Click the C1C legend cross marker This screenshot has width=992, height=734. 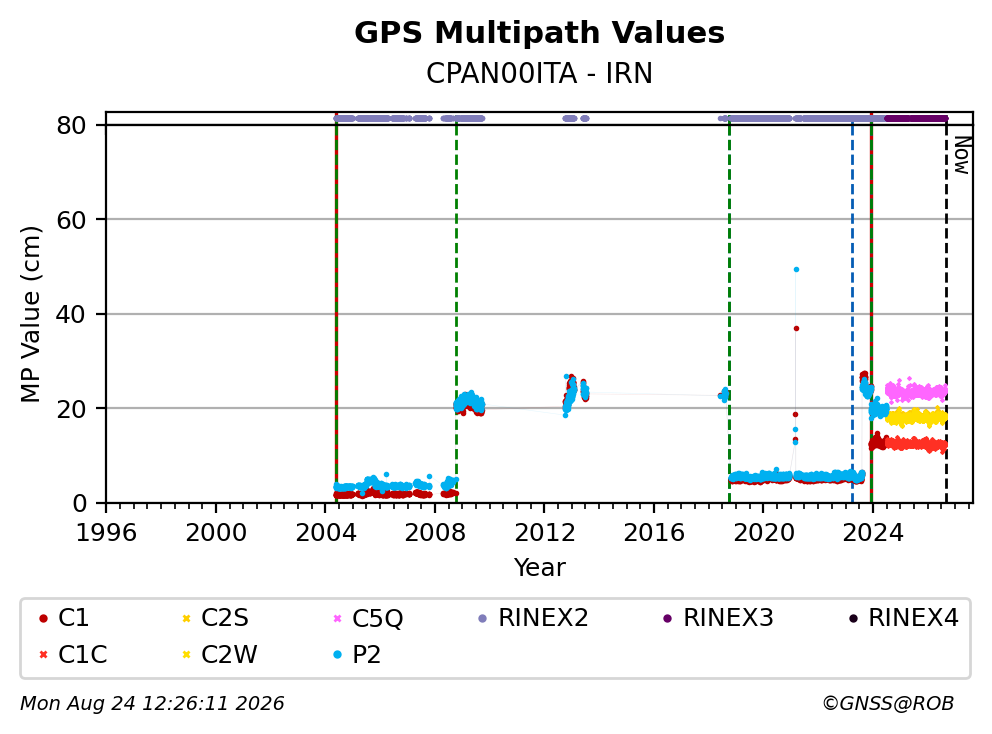tap(43, 655)
